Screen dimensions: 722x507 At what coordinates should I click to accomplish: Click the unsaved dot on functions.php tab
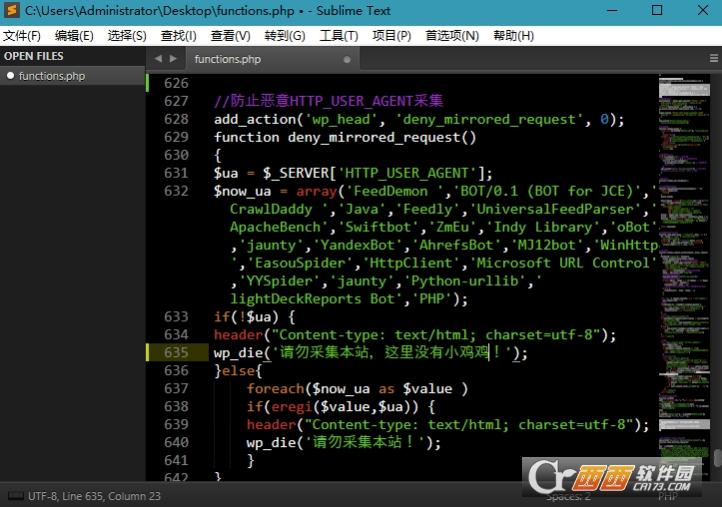pos(347,59)
